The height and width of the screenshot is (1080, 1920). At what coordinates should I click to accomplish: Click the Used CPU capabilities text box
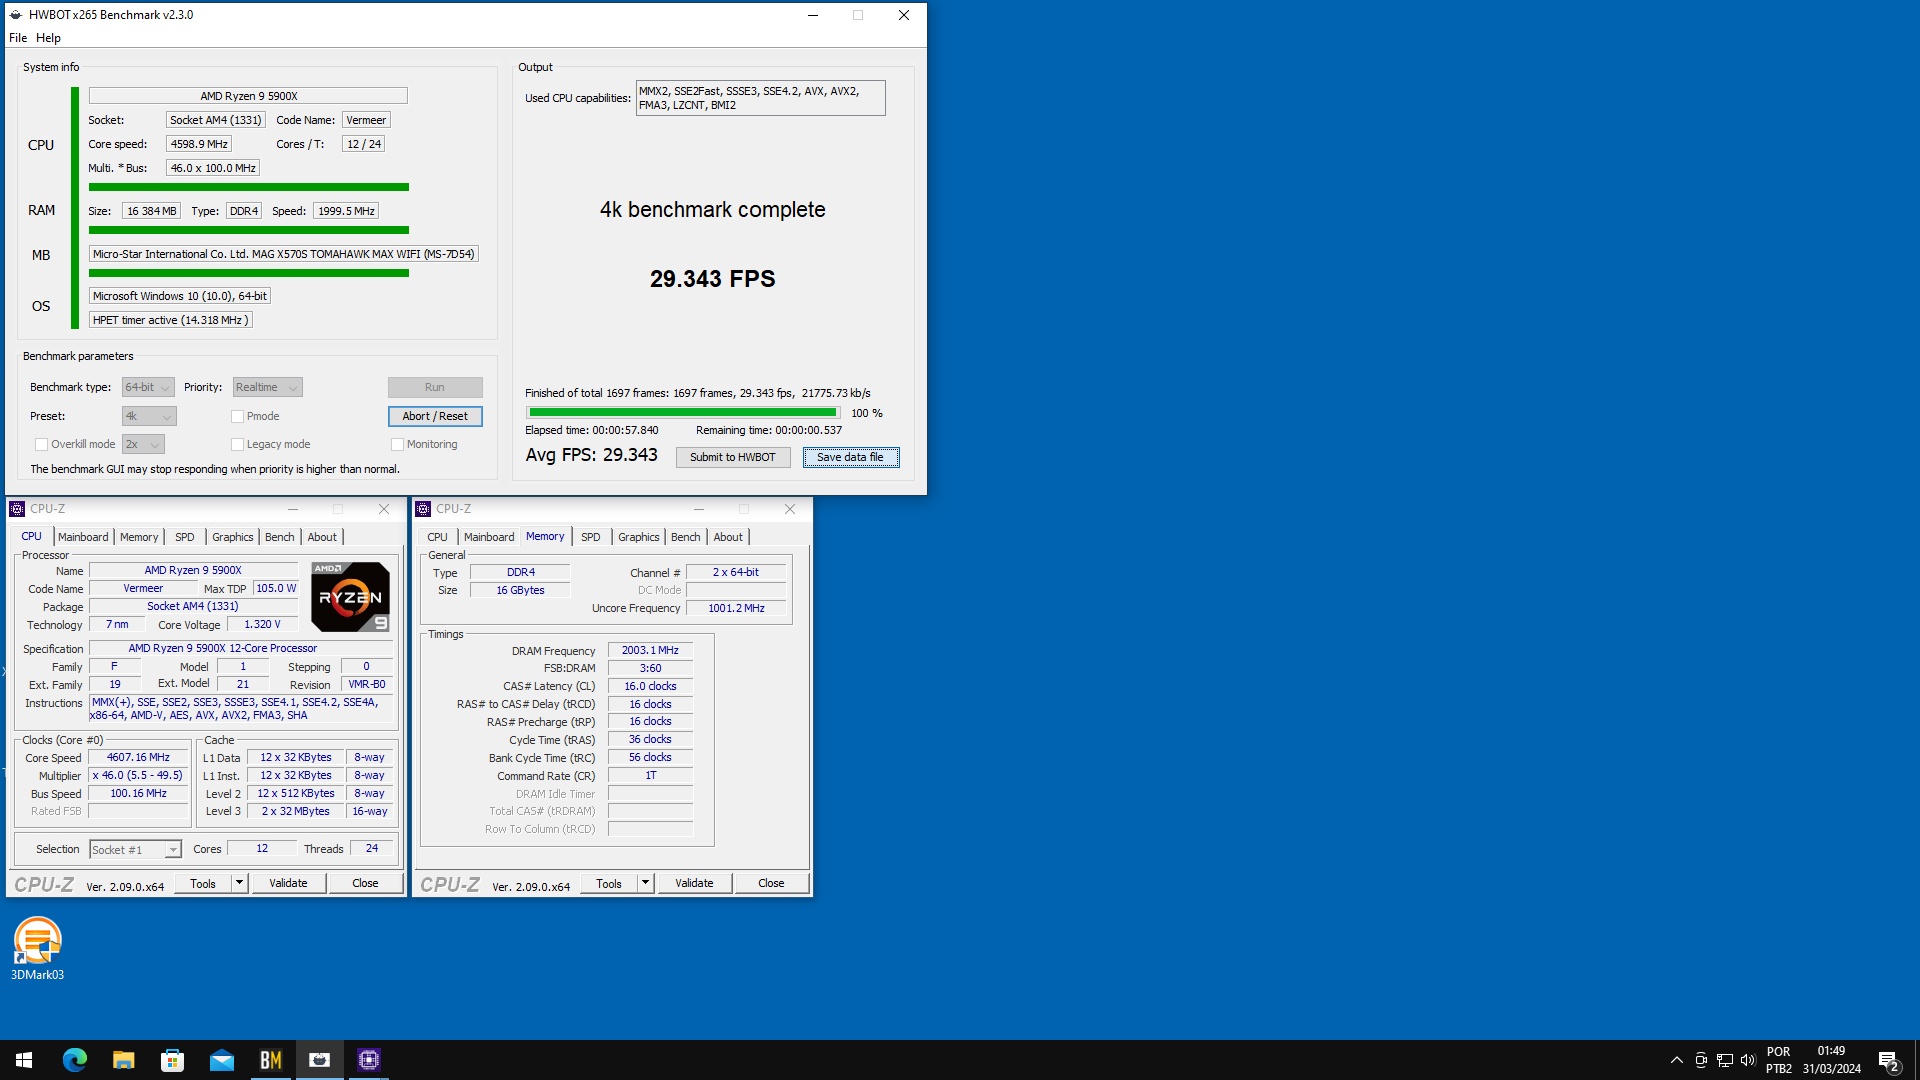click(760, 98)
